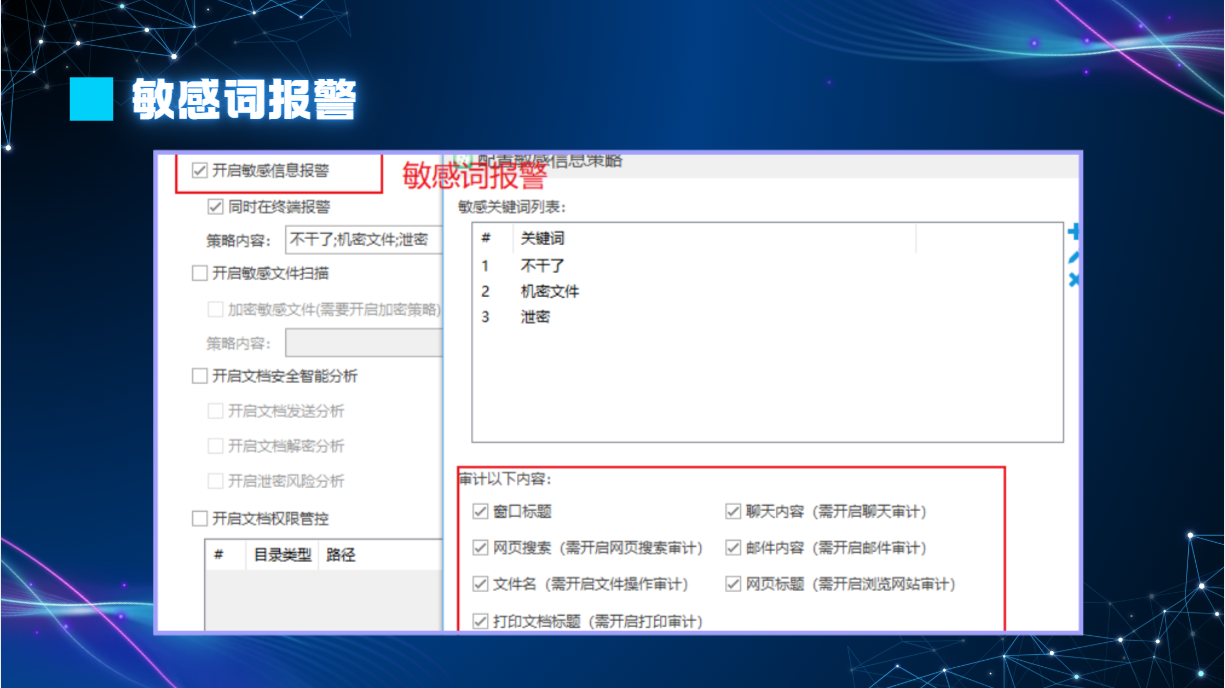Viewport: 1225px width, 688px height.
Task: Enable 开启敏感文件扫描 checkbox
Action: click(x=200, y=272)
